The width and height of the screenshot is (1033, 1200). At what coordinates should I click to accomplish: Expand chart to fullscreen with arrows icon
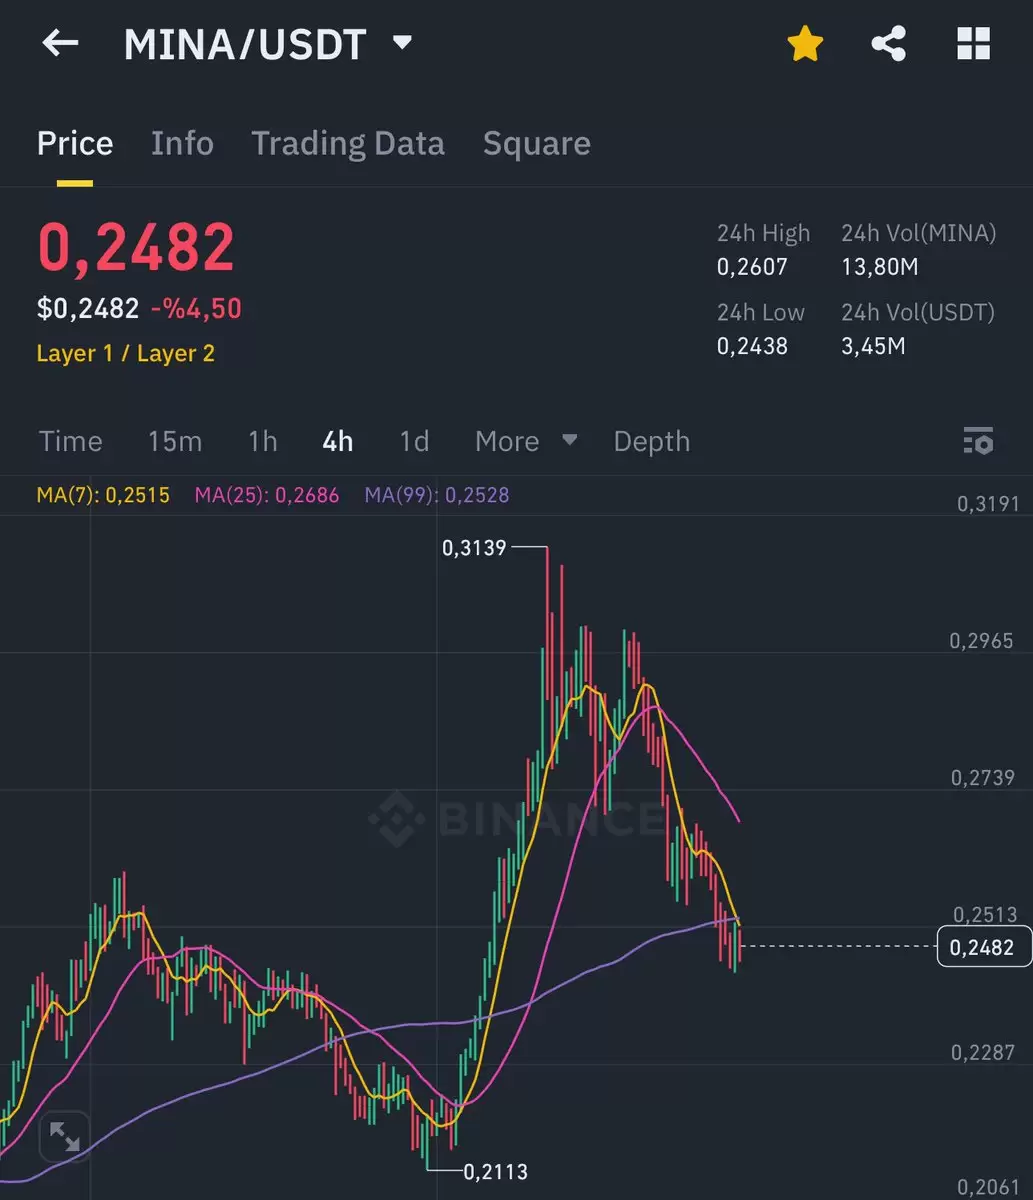pyautogui.click(x=65, y=1137)
